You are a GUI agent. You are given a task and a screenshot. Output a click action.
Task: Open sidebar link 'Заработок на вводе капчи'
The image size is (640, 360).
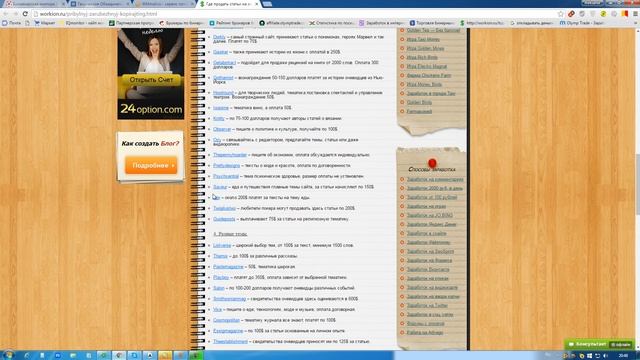pyautogui.click(x=433, y=296)
